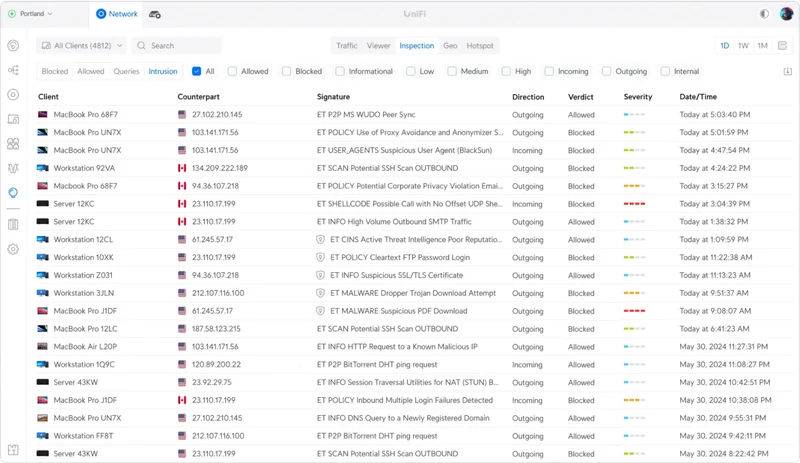
Task: Enable the Outgoing direction checkbox
Action: (x=607, y=71)
